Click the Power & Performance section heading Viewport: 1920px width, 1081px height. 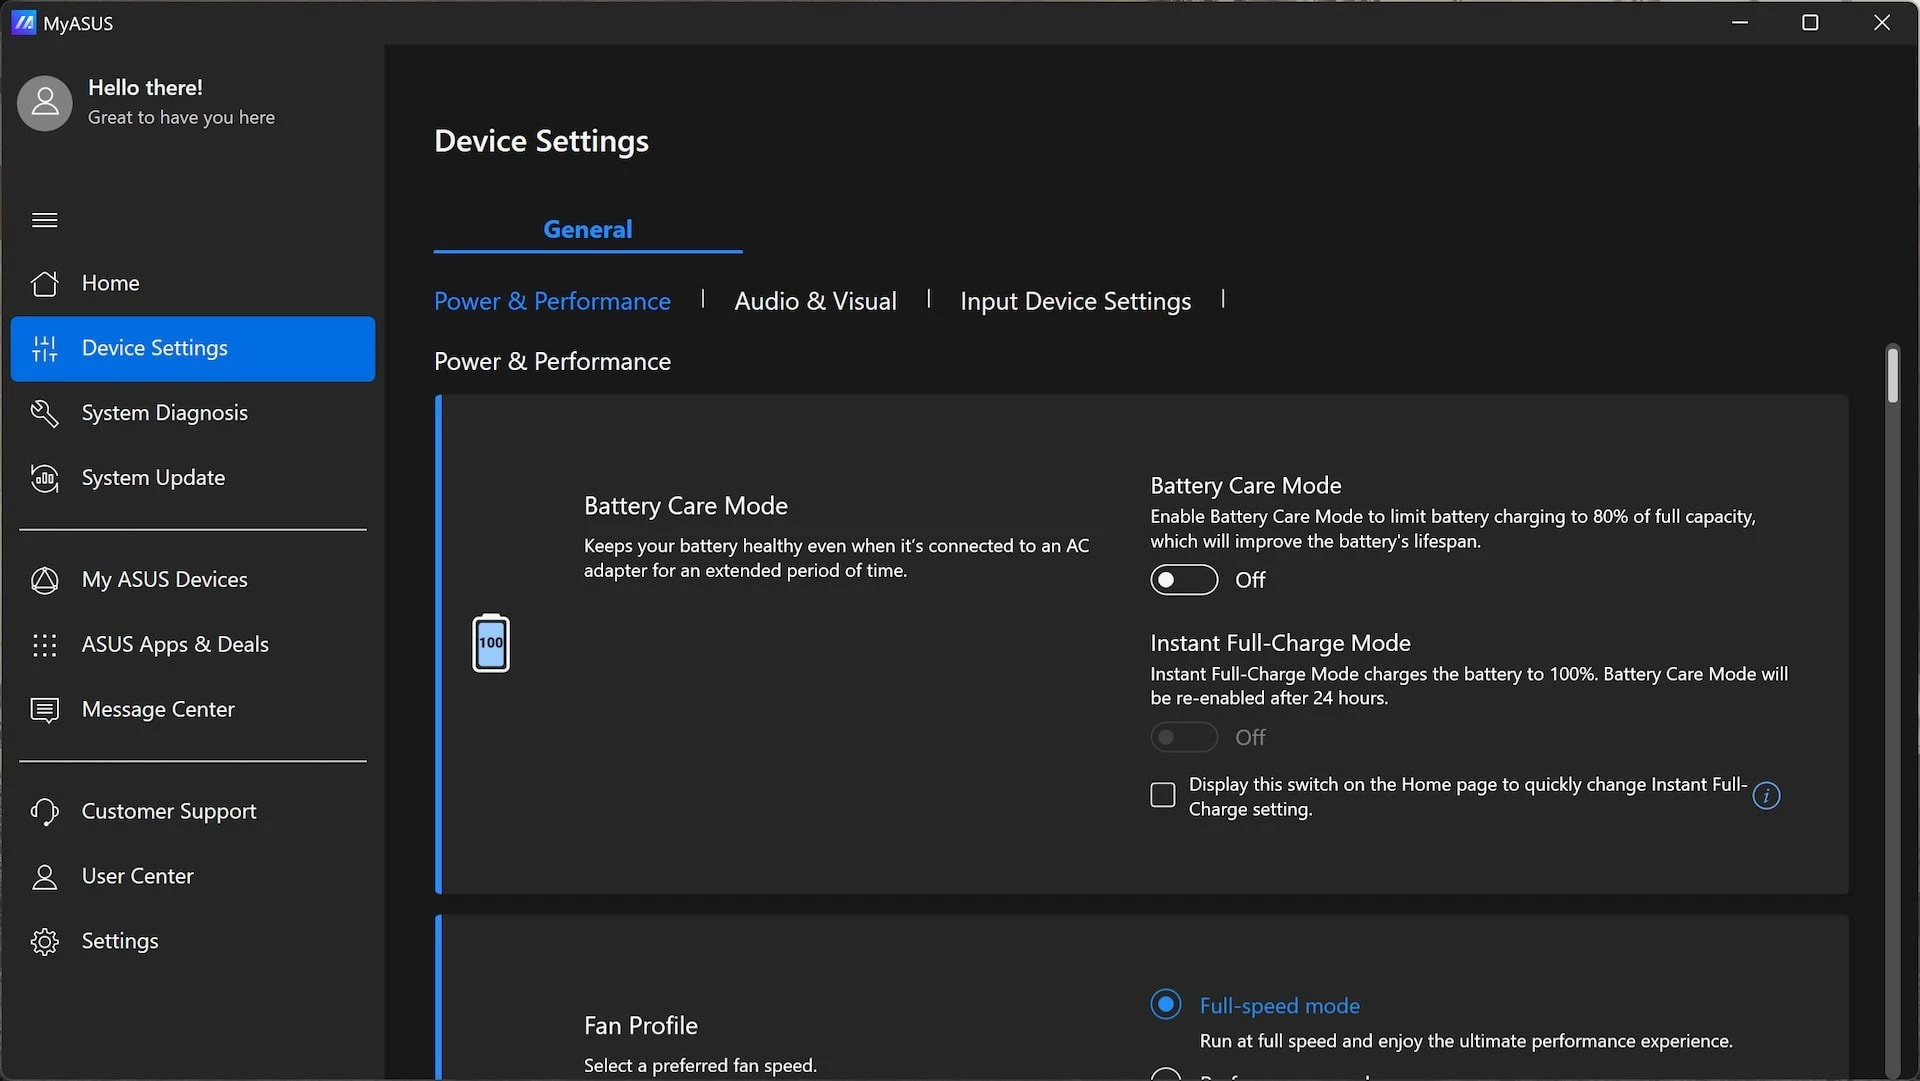[552, 361]
